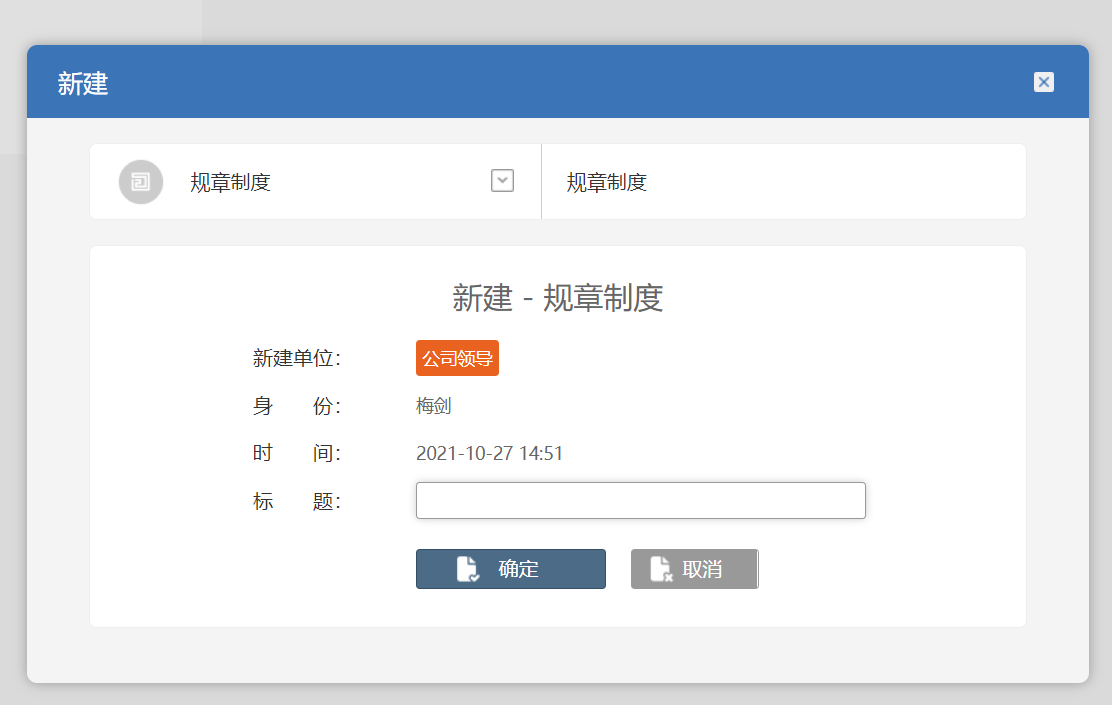Click the document-check icon on 确定

click(467, 569)
